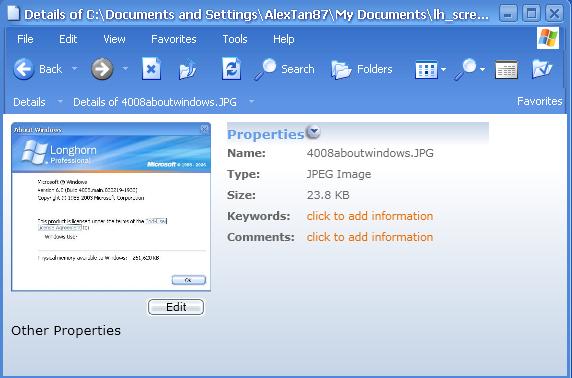Image resolution: width=572 pixels, height=378 pixels.
Task: Open the Help menu
Action: click(284, 39)
